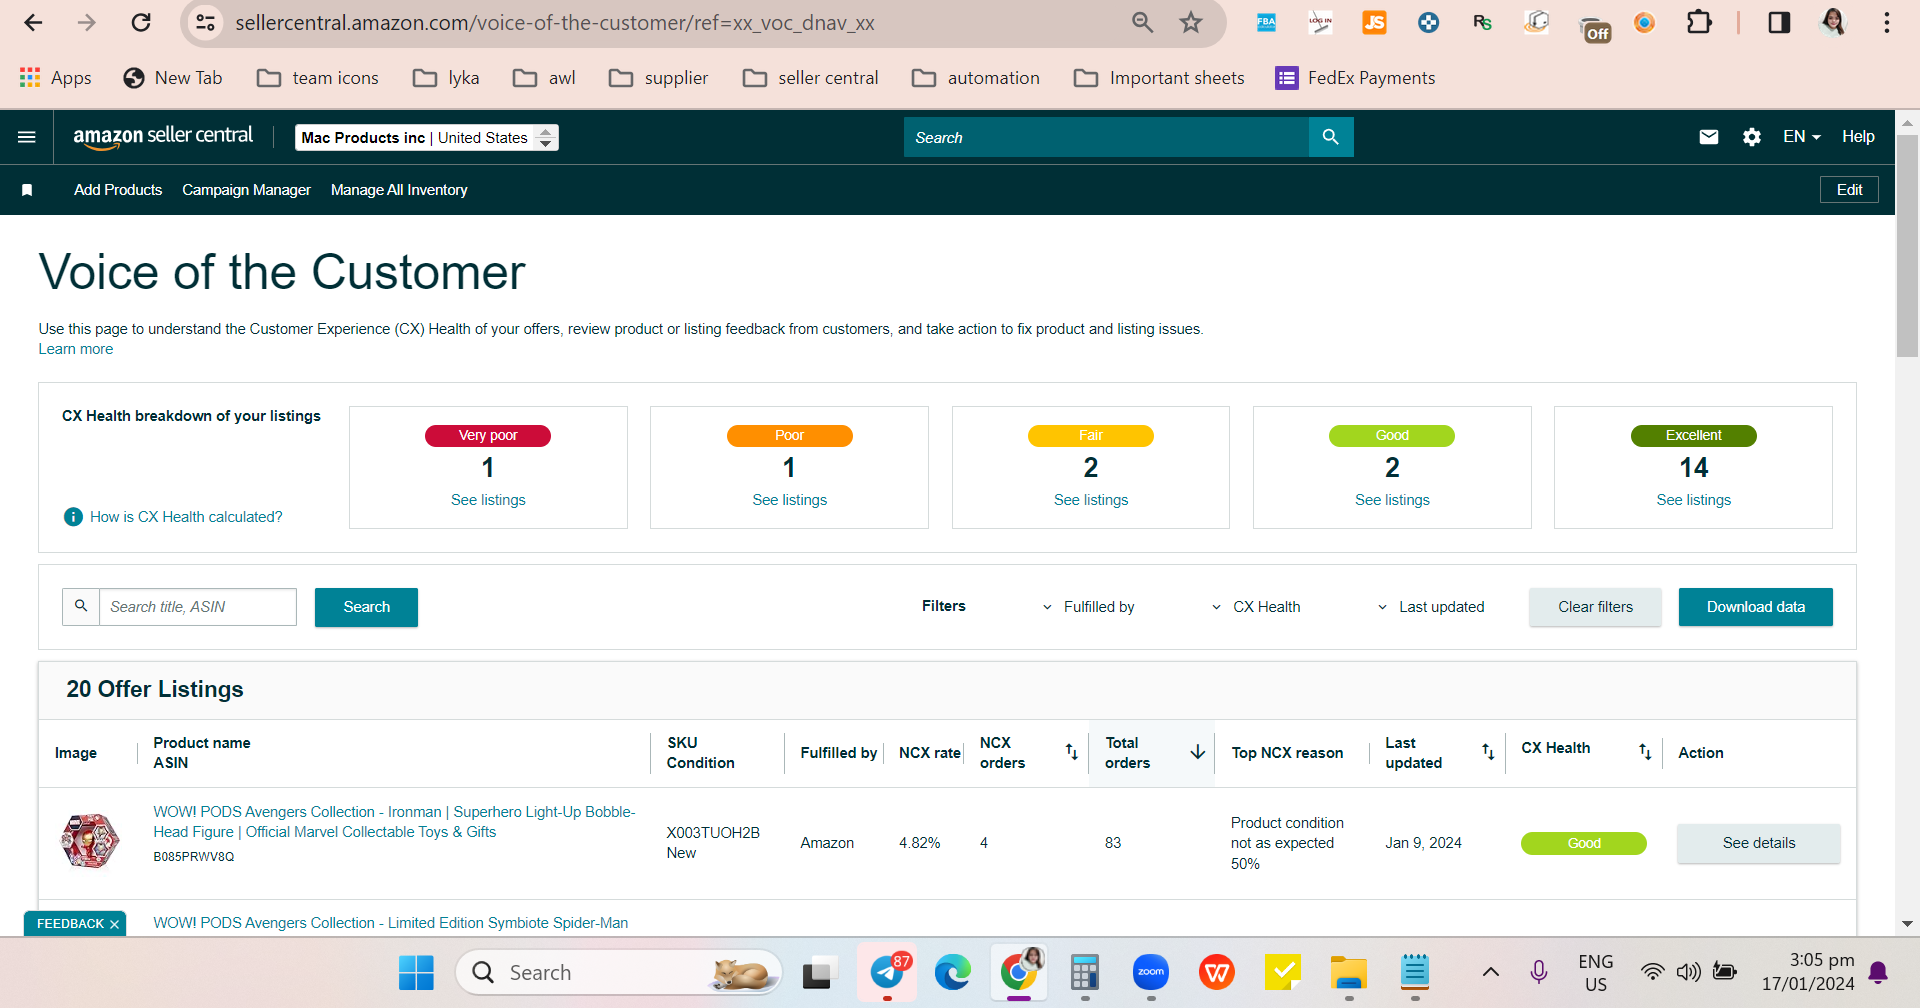Click Clear filters button

tap(1595, 607)
